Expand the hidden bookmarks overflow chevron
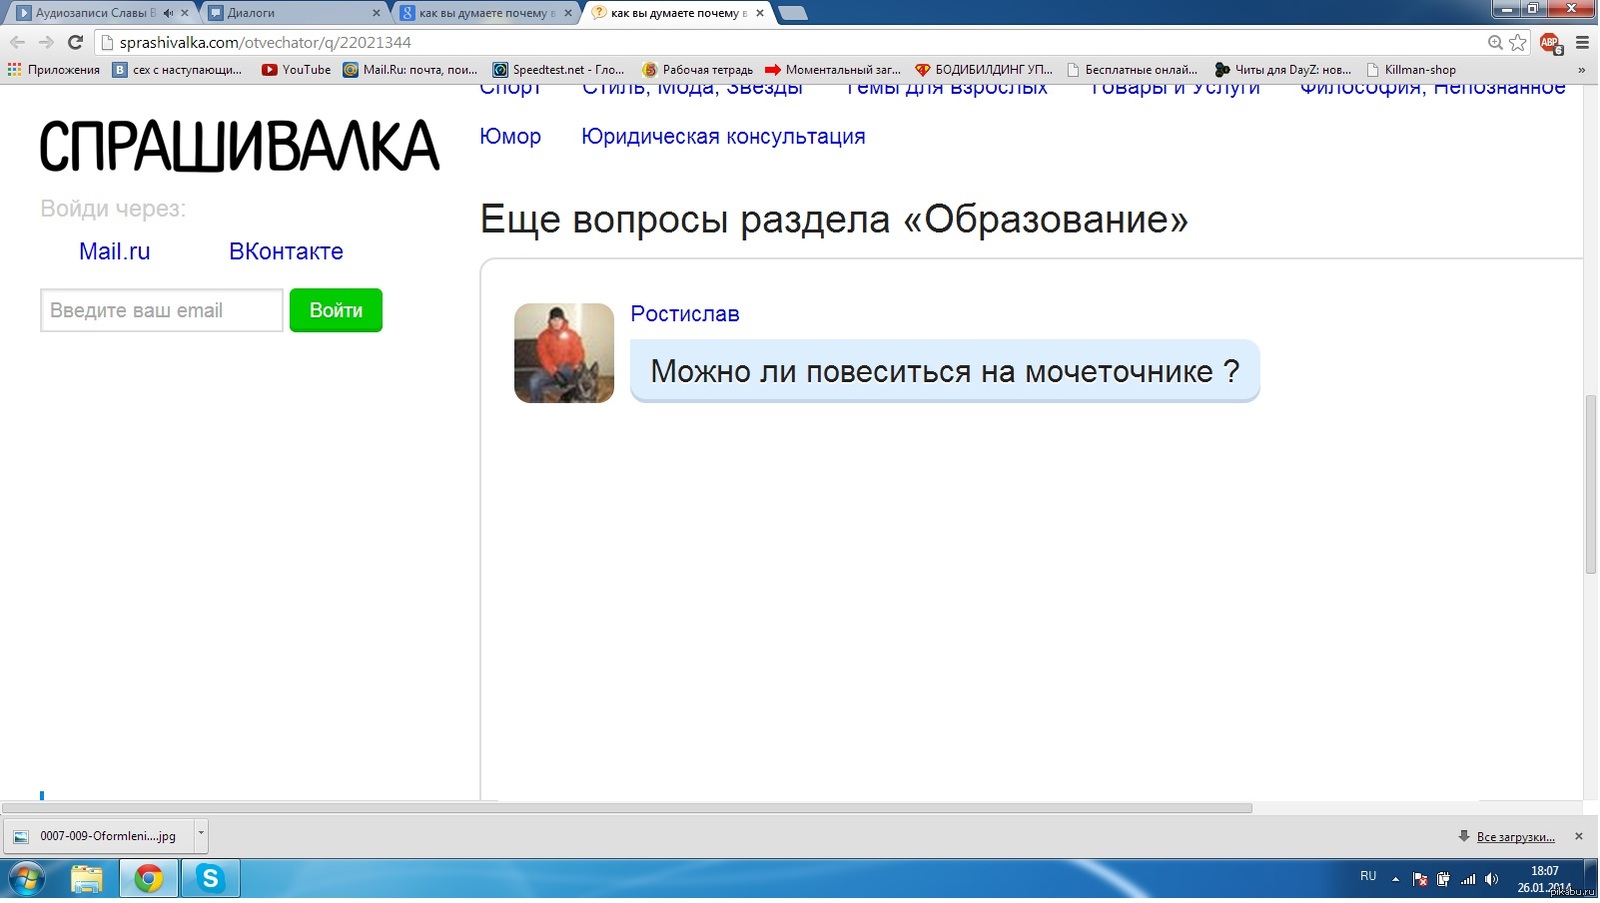The image size is (1600, 903). click(1581, 70)
